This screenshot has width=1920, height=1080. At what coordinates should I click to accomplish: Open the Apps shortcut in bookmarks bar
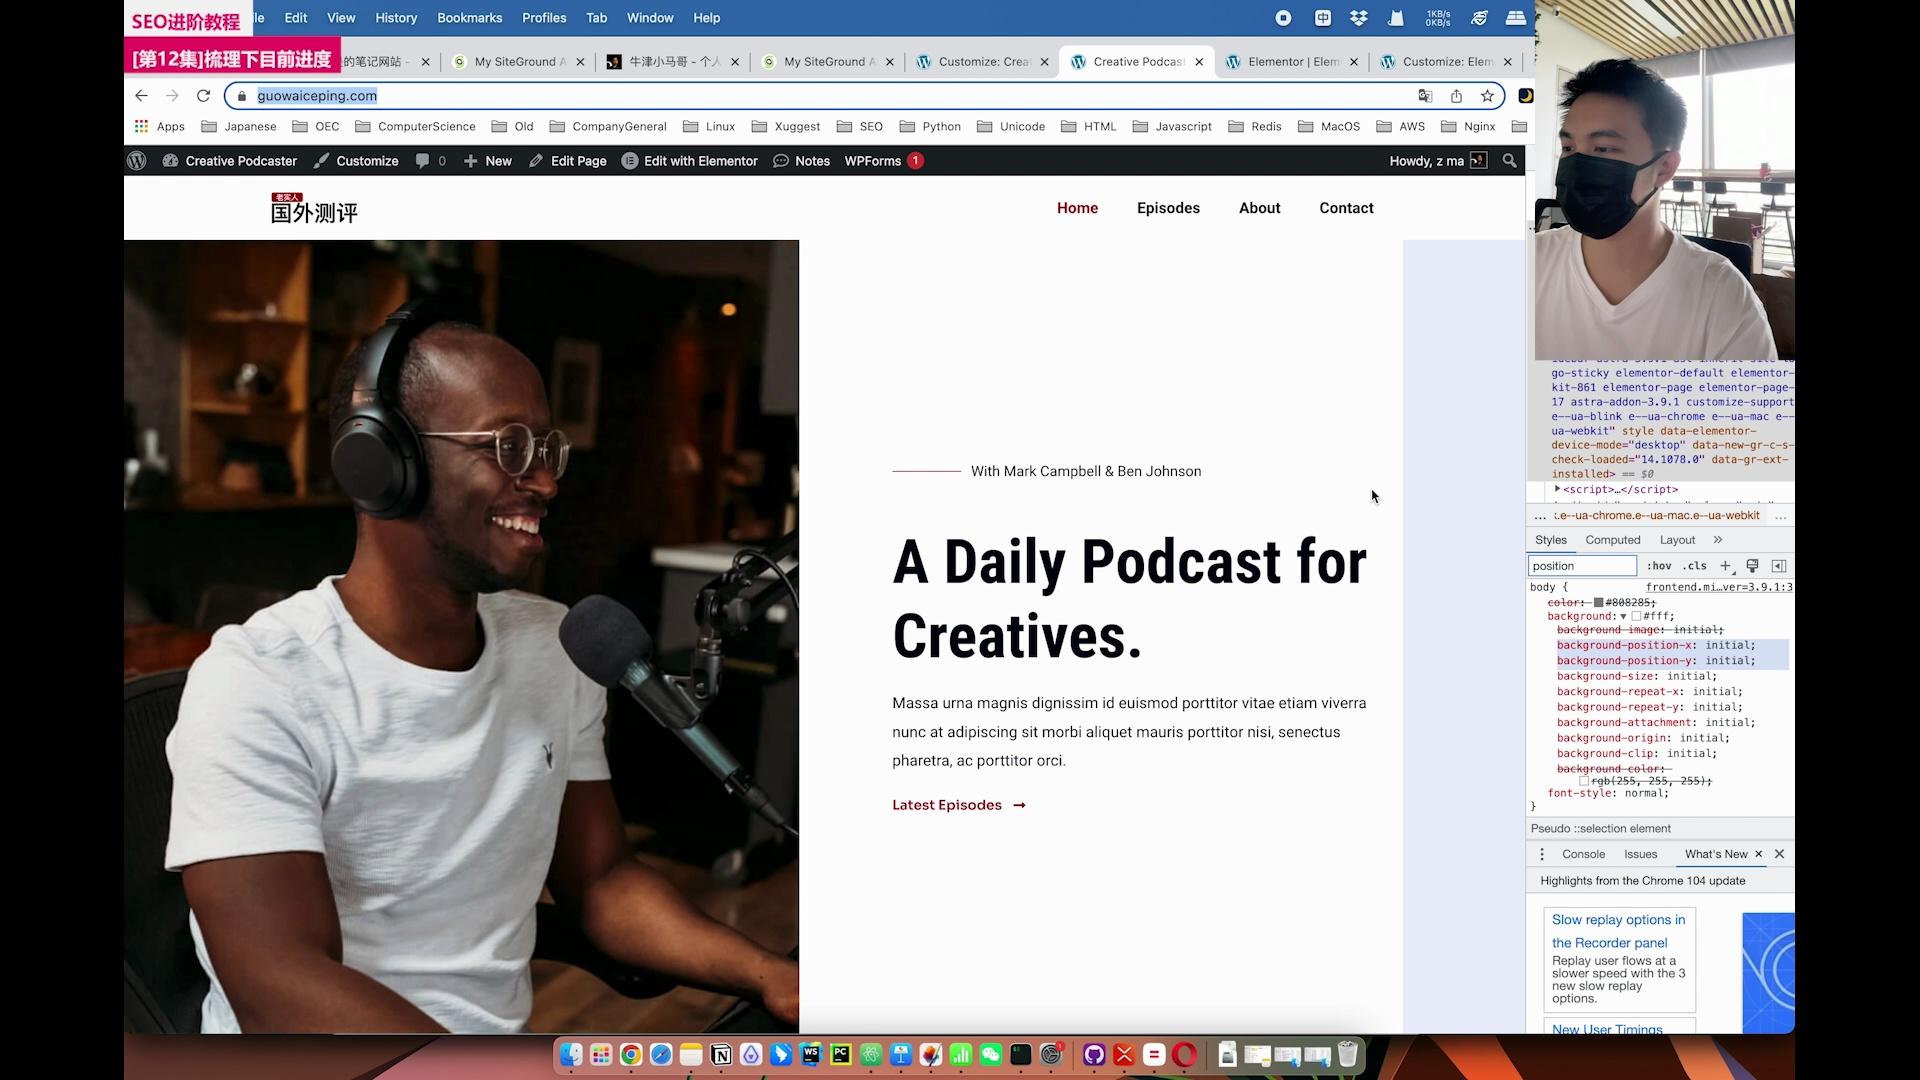point(160,127)
